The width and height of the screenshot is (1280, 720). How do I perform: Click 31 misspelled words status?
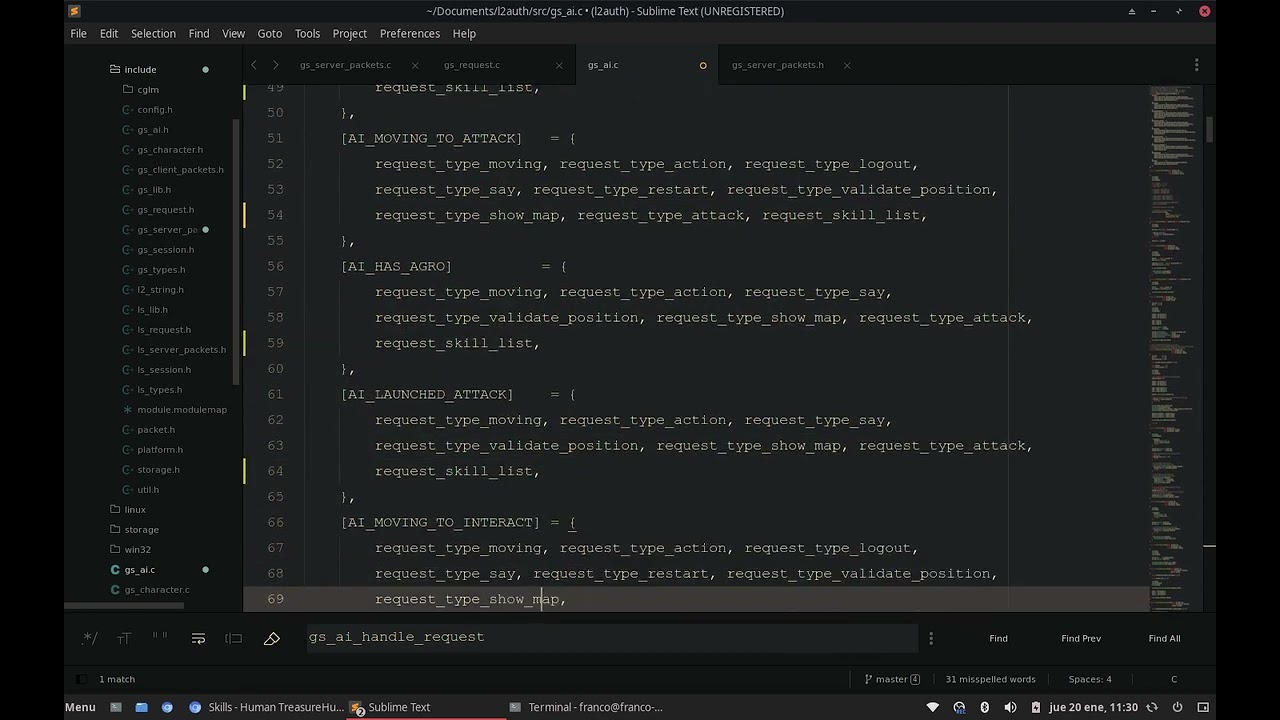(x=990, y=679)
